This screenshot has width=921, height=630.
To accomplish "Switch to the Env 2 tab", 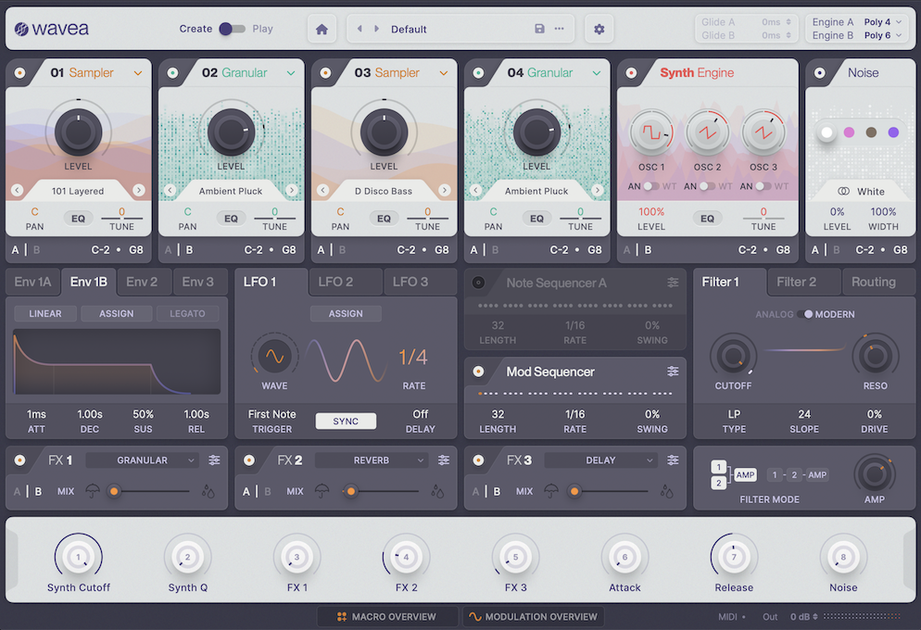I will click(142, 282).
